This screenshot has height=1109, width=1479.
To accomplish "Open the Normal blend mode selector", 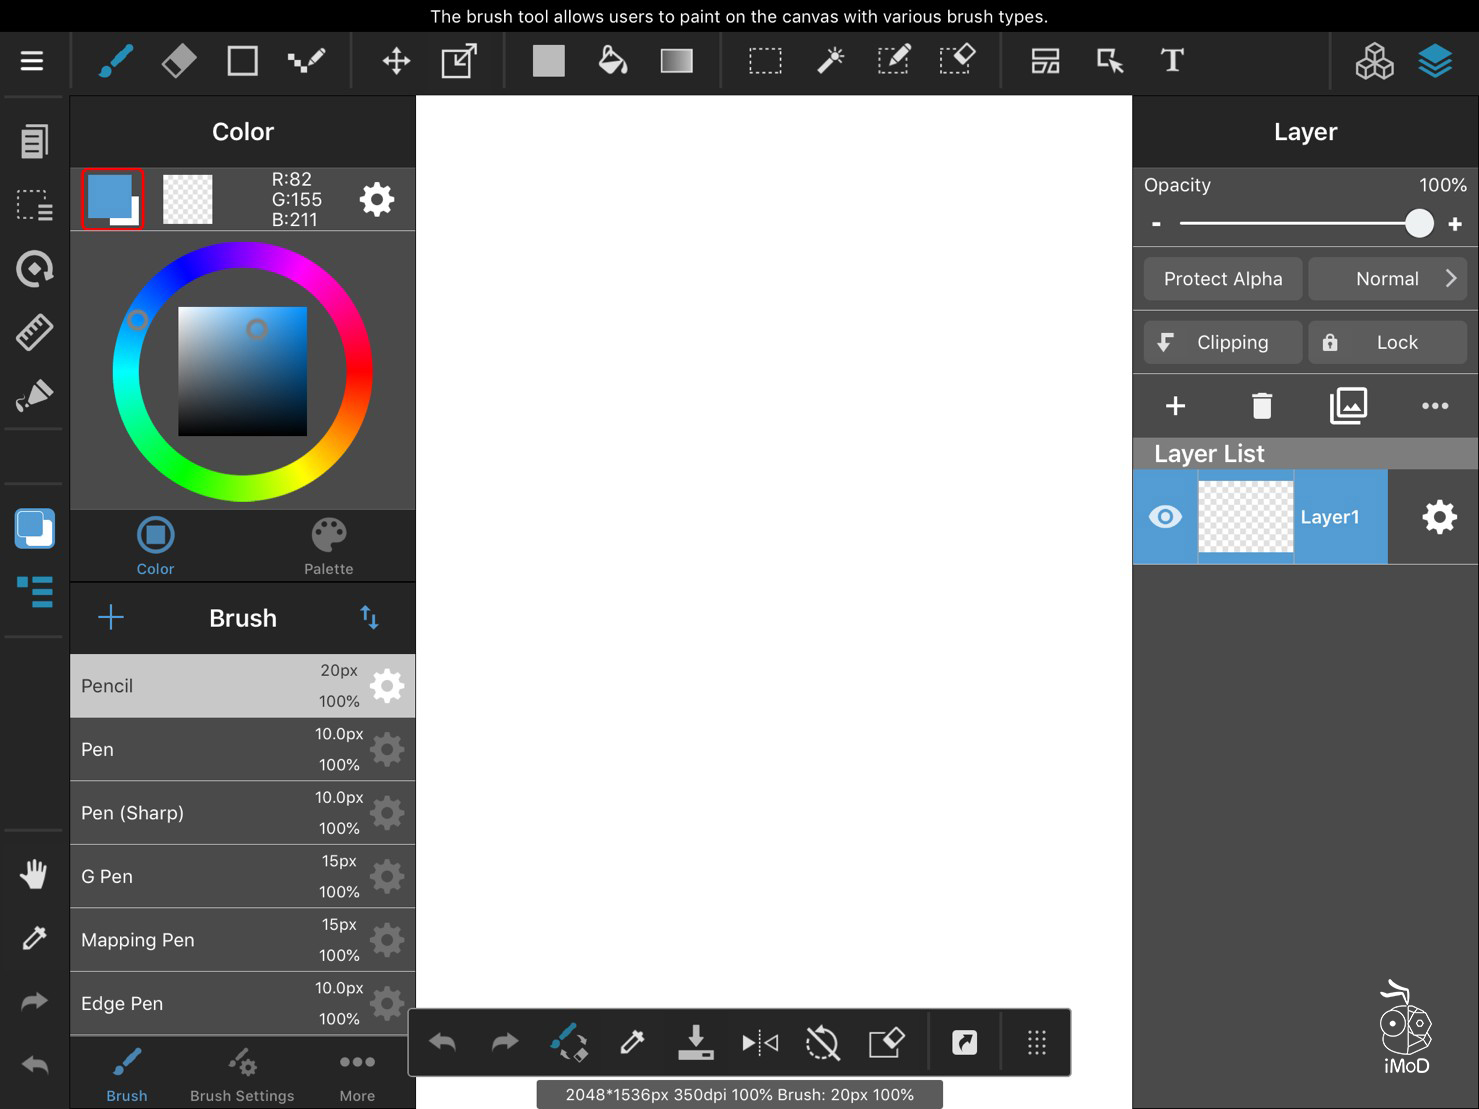I will click(1388, 278).
